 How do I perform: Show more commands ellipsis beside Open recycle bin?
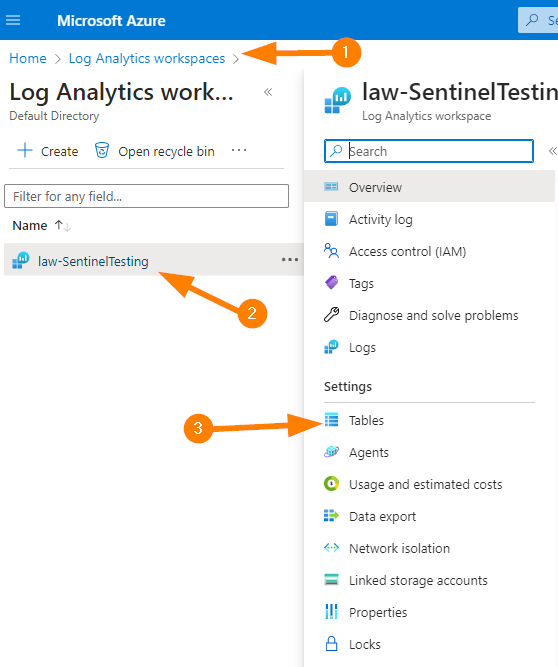239,150
